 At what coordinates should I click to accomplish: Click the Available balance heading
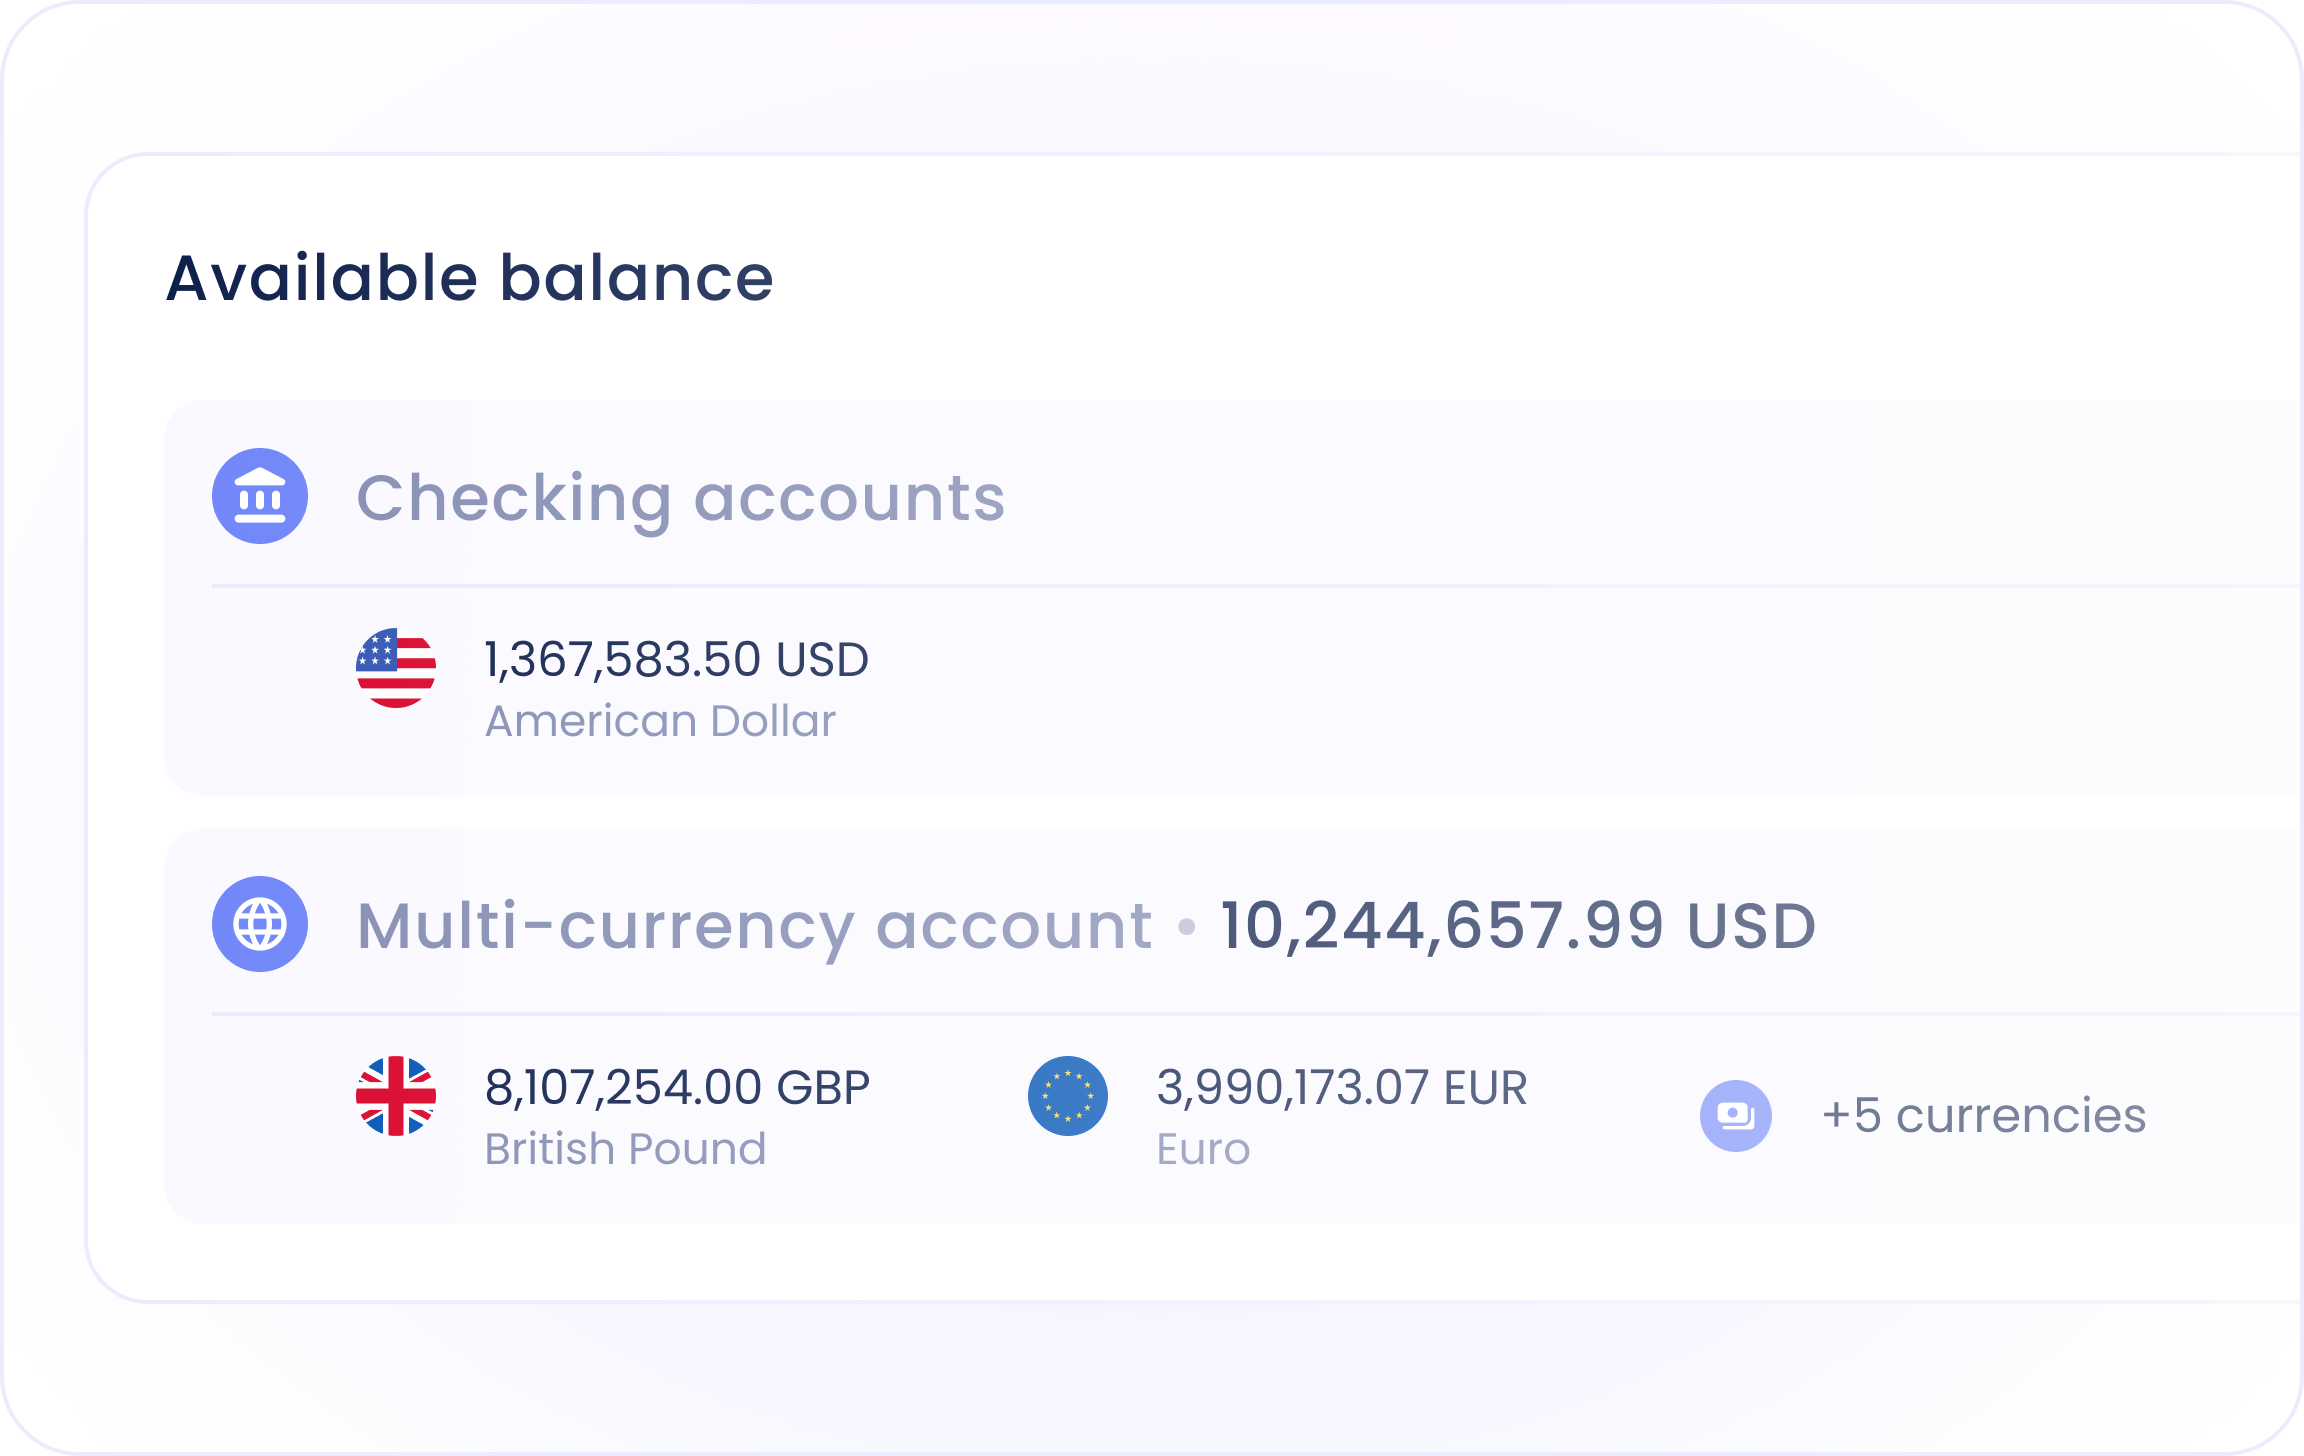coord(470,278)
